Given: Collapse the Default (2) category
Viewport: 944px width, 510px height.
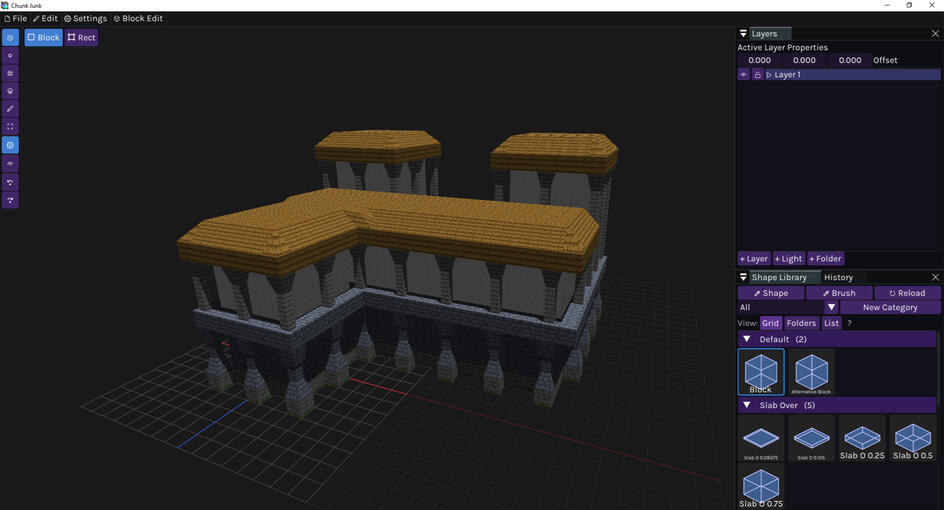Looking at the screenshot, I should point(747,340).
